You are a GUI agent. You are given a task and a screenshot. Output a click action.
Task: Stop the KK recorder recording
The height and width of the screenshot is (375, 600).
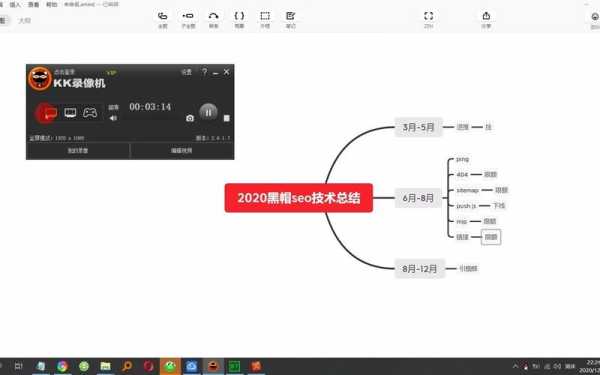click(227, 118)
